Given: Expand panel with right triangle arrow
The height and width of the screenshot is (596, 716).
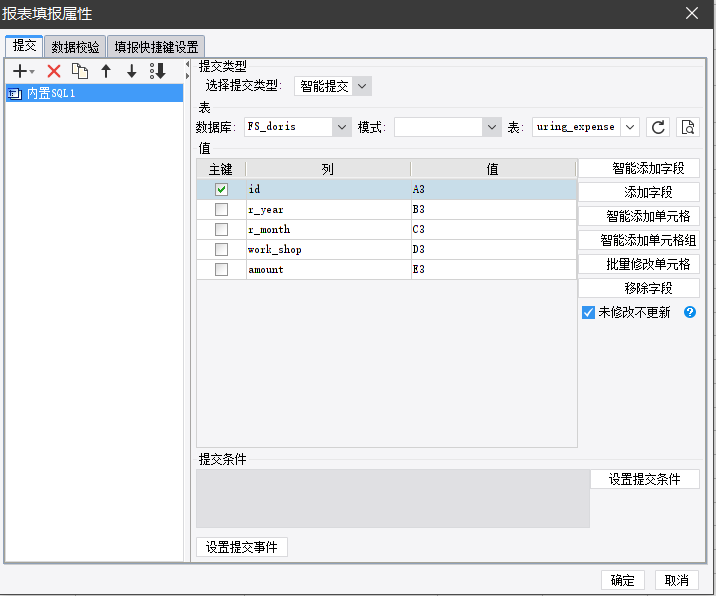Looking at the screenshot, I should pyautogui.click(x=187, y=76).
